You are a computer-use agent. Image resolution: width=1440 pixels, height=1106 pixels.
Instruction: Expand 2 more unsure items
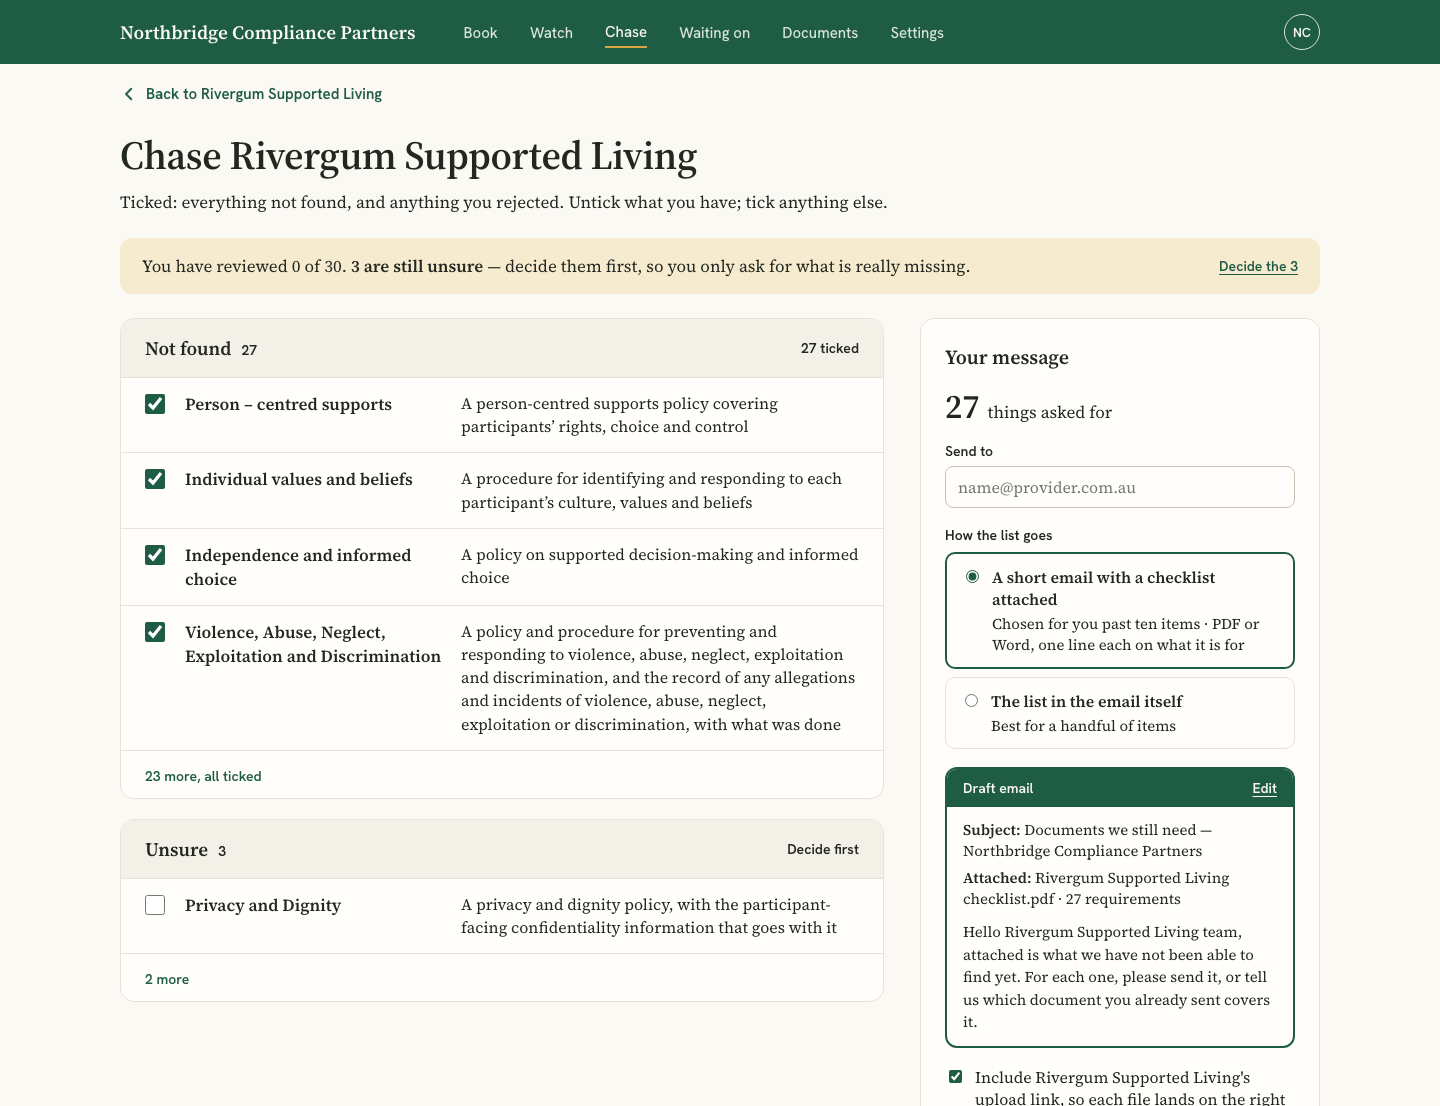click(167, 979)
